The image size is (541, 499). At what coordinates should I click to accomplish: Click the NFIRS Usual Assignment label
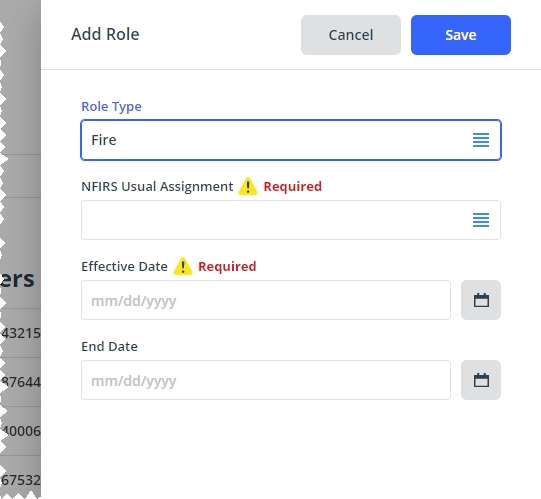point(157,186)
